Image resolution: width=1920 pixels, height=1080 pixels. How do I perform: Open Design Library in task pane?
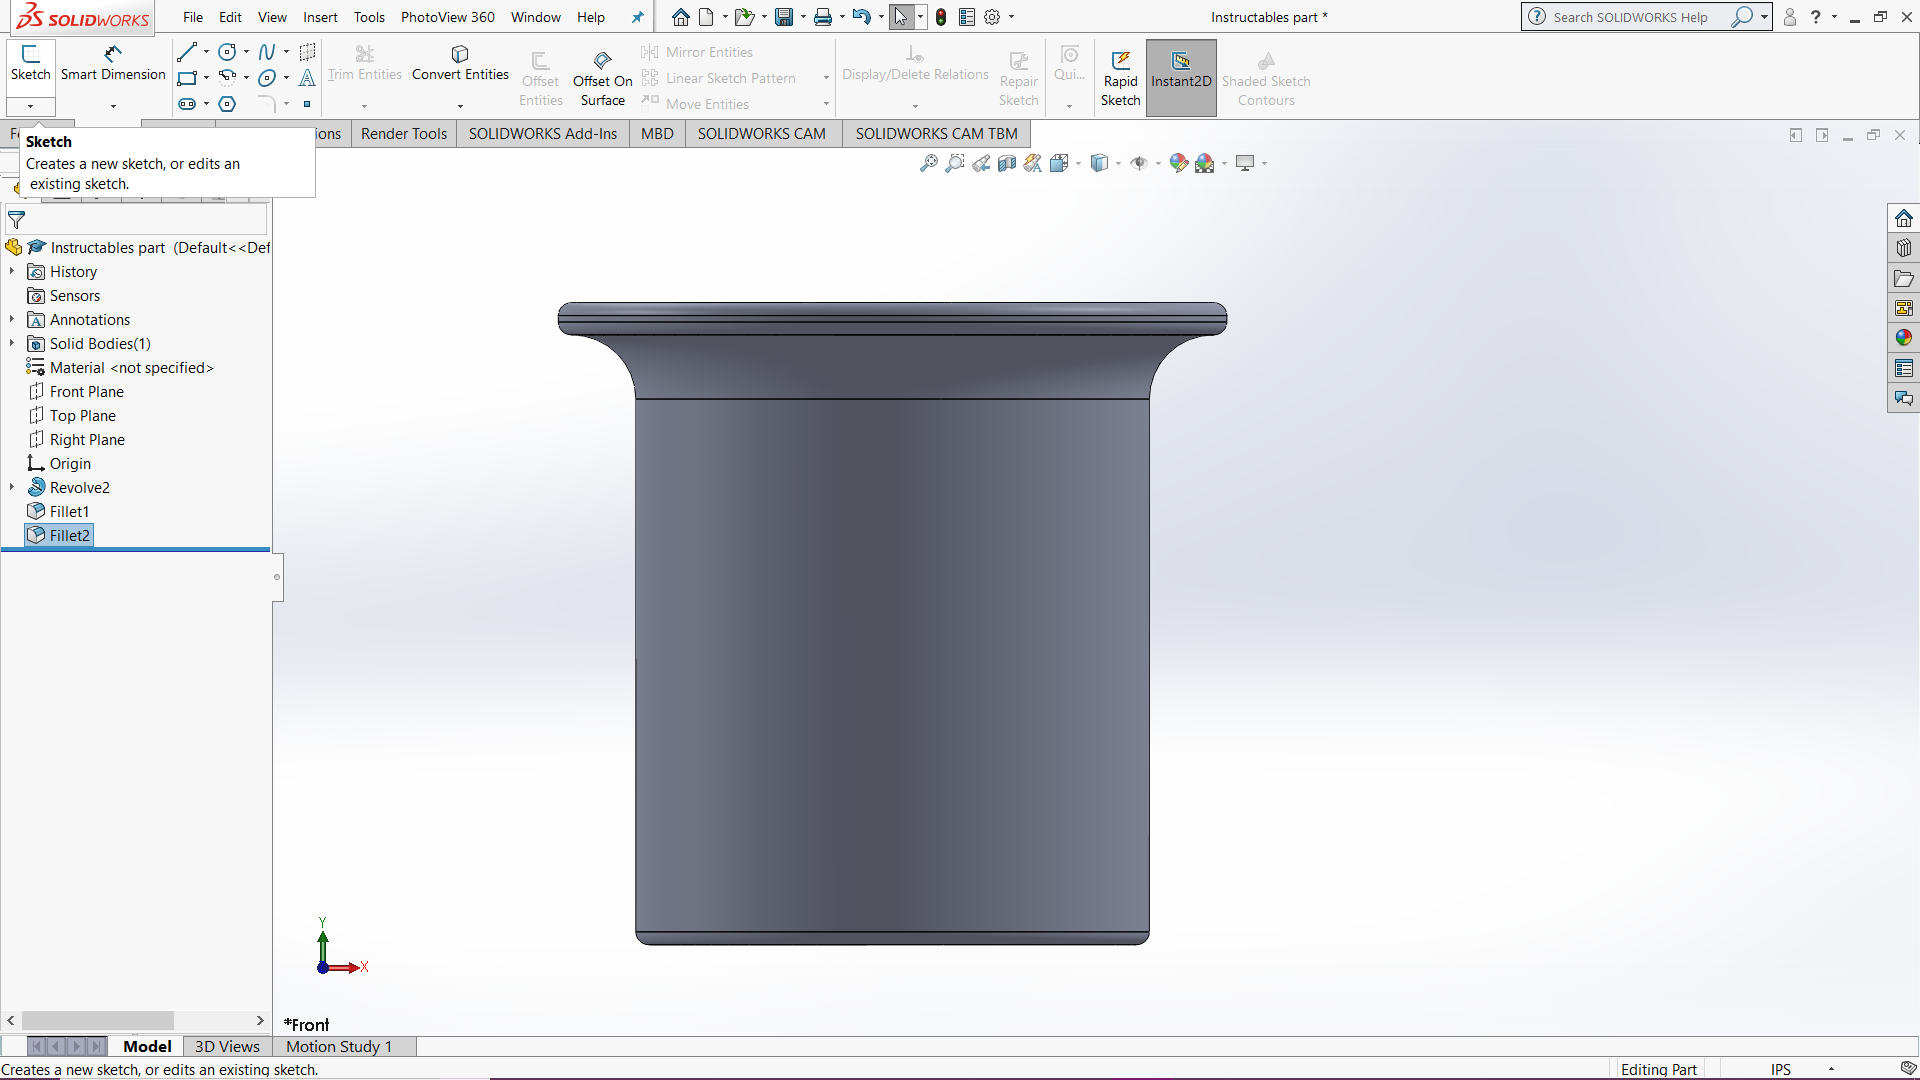click(1904, 248)
